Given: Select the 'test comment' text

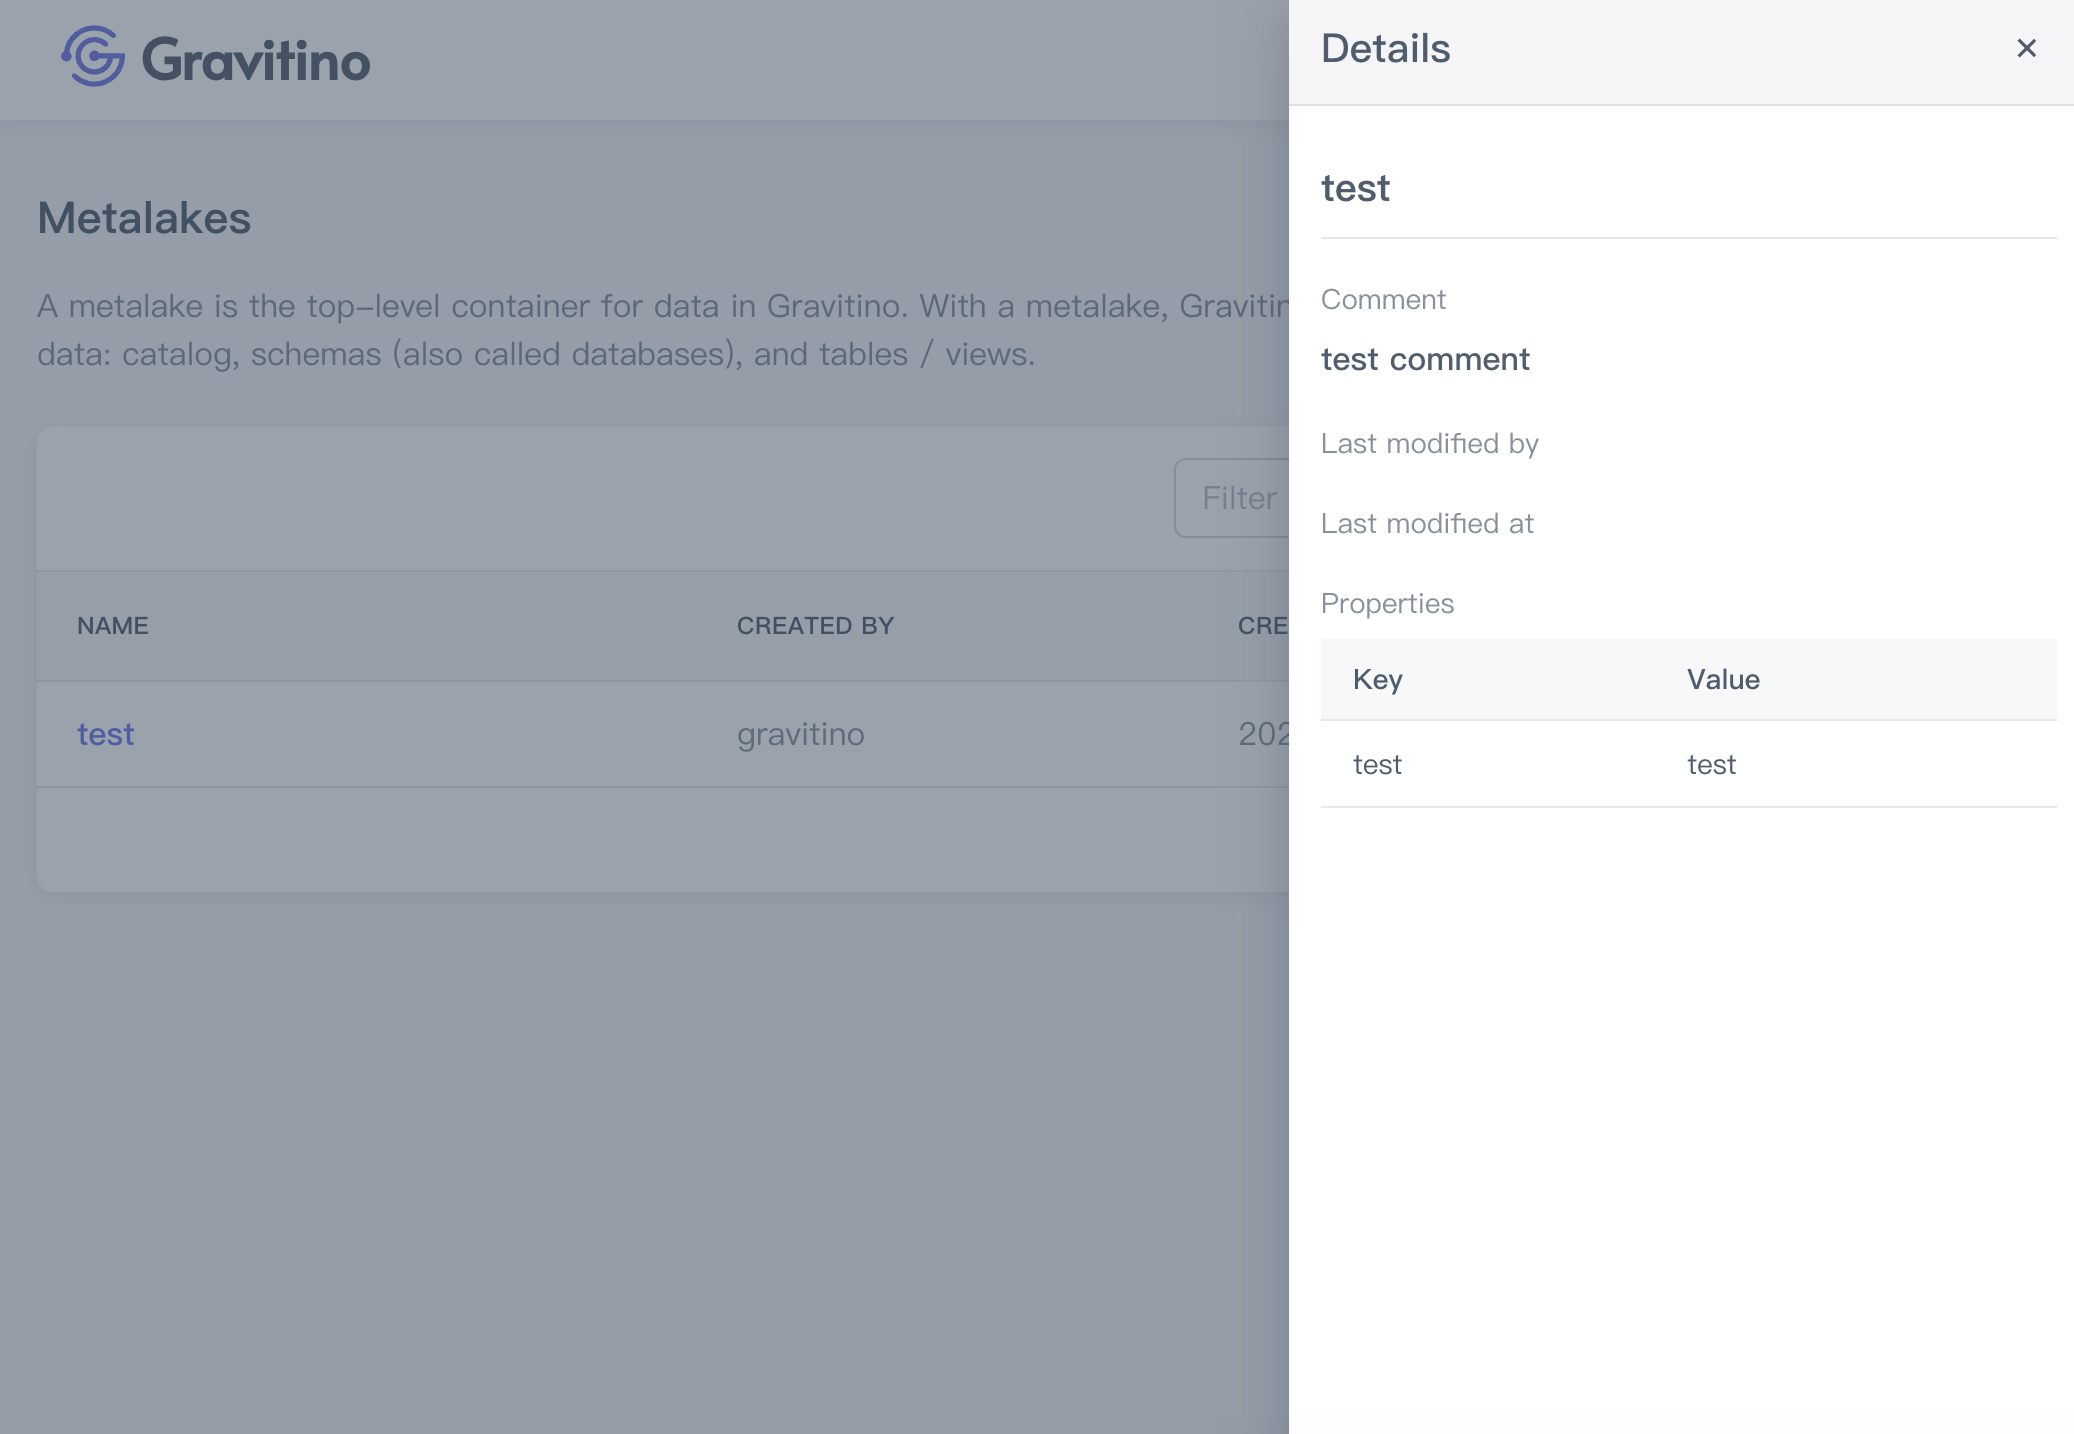Looking at the screenshot, I should [1425, 359].
